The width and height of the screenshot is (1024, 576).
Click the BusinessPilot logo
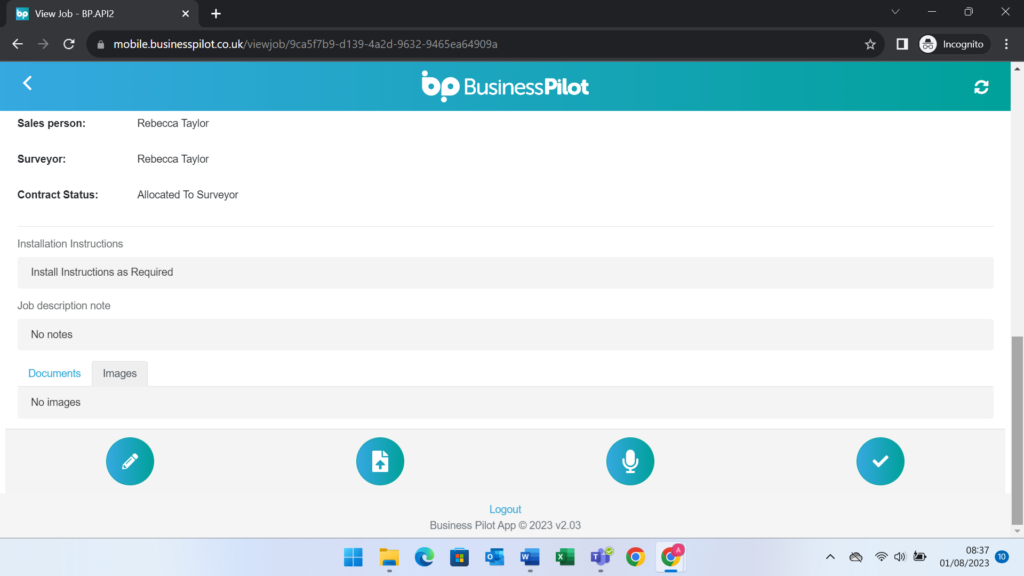(505, 86)
